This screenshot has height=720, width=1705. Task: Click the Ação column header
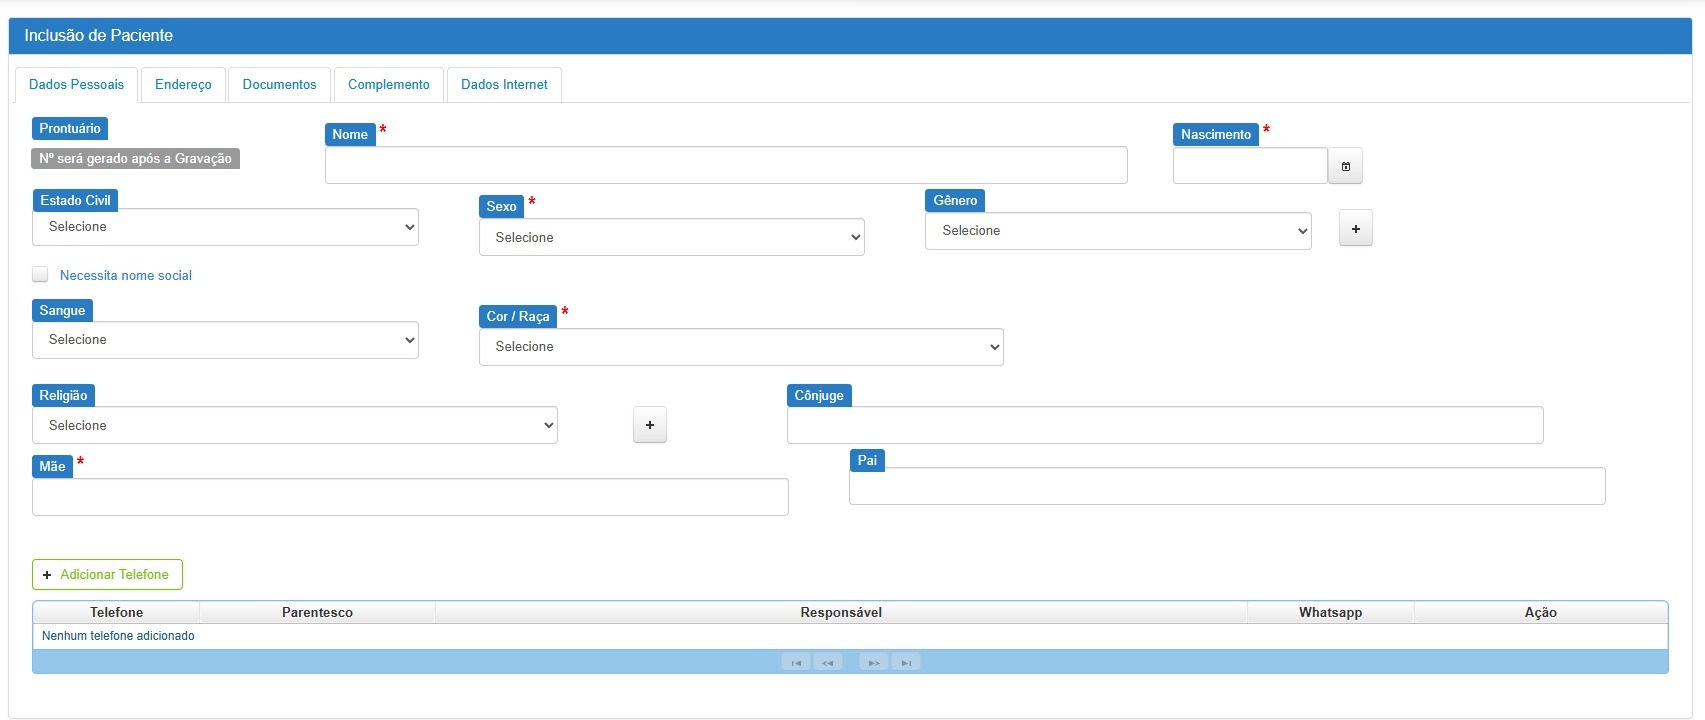pos(1540,612)
